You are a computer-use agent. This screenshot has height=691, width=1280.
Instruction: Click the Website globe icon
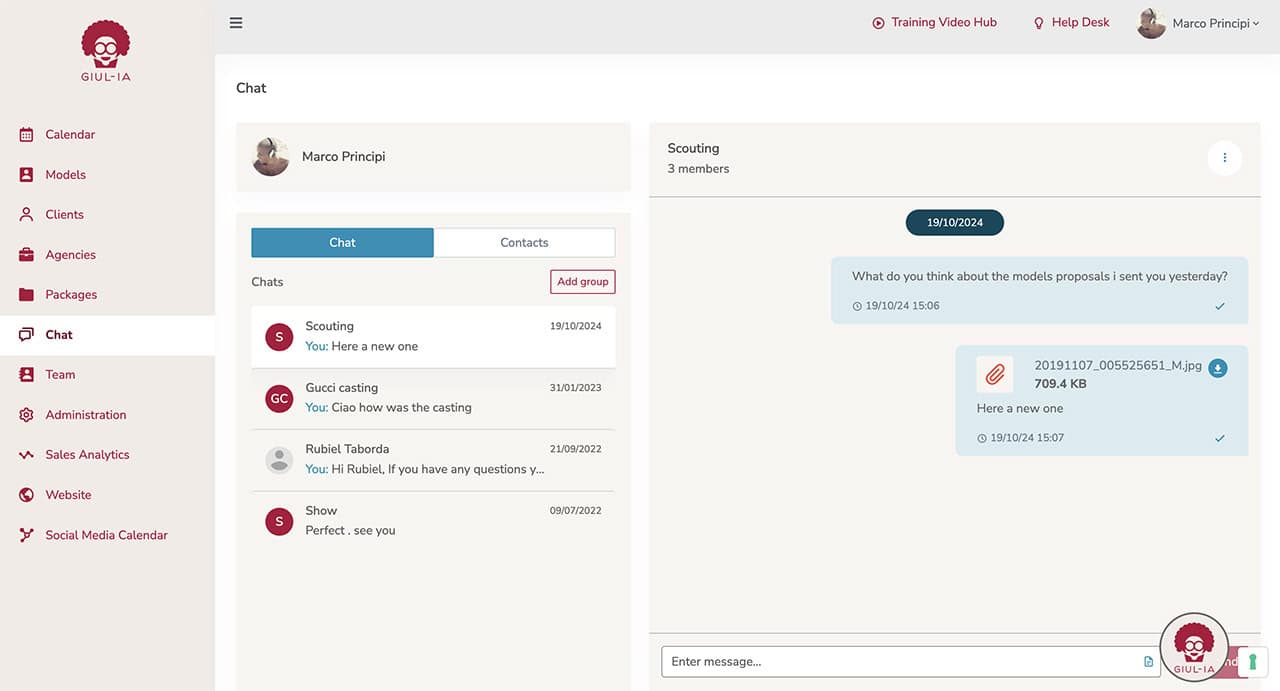(27, 494)
